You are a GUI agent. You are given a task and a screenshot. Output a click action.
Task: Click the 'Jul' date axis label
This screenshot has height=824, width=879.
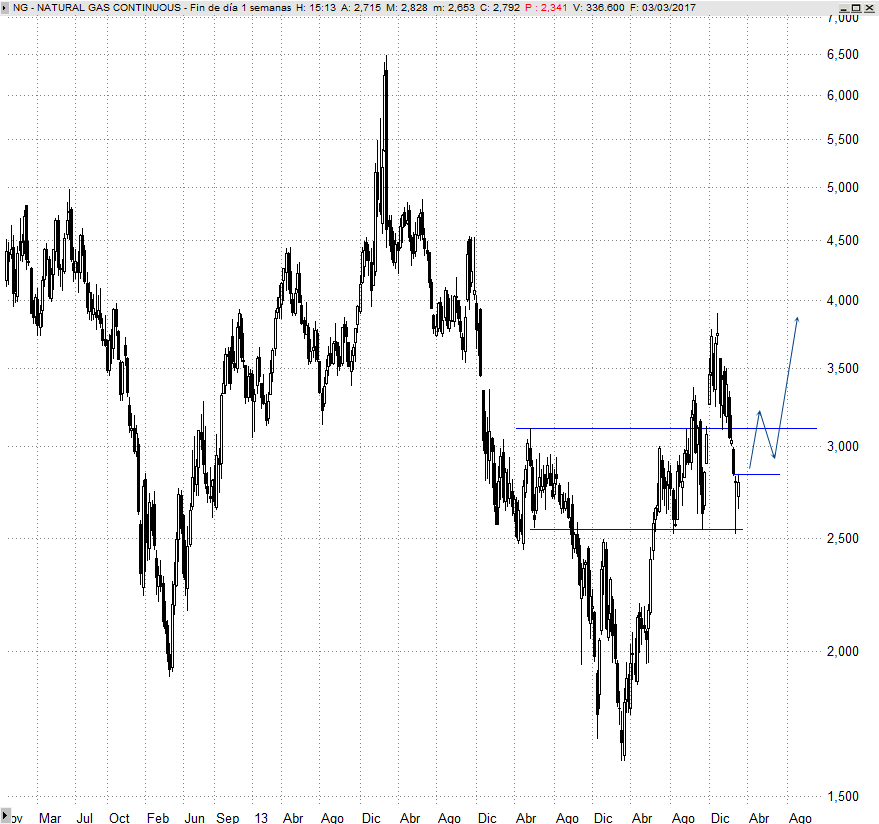[x=85, y=818]
